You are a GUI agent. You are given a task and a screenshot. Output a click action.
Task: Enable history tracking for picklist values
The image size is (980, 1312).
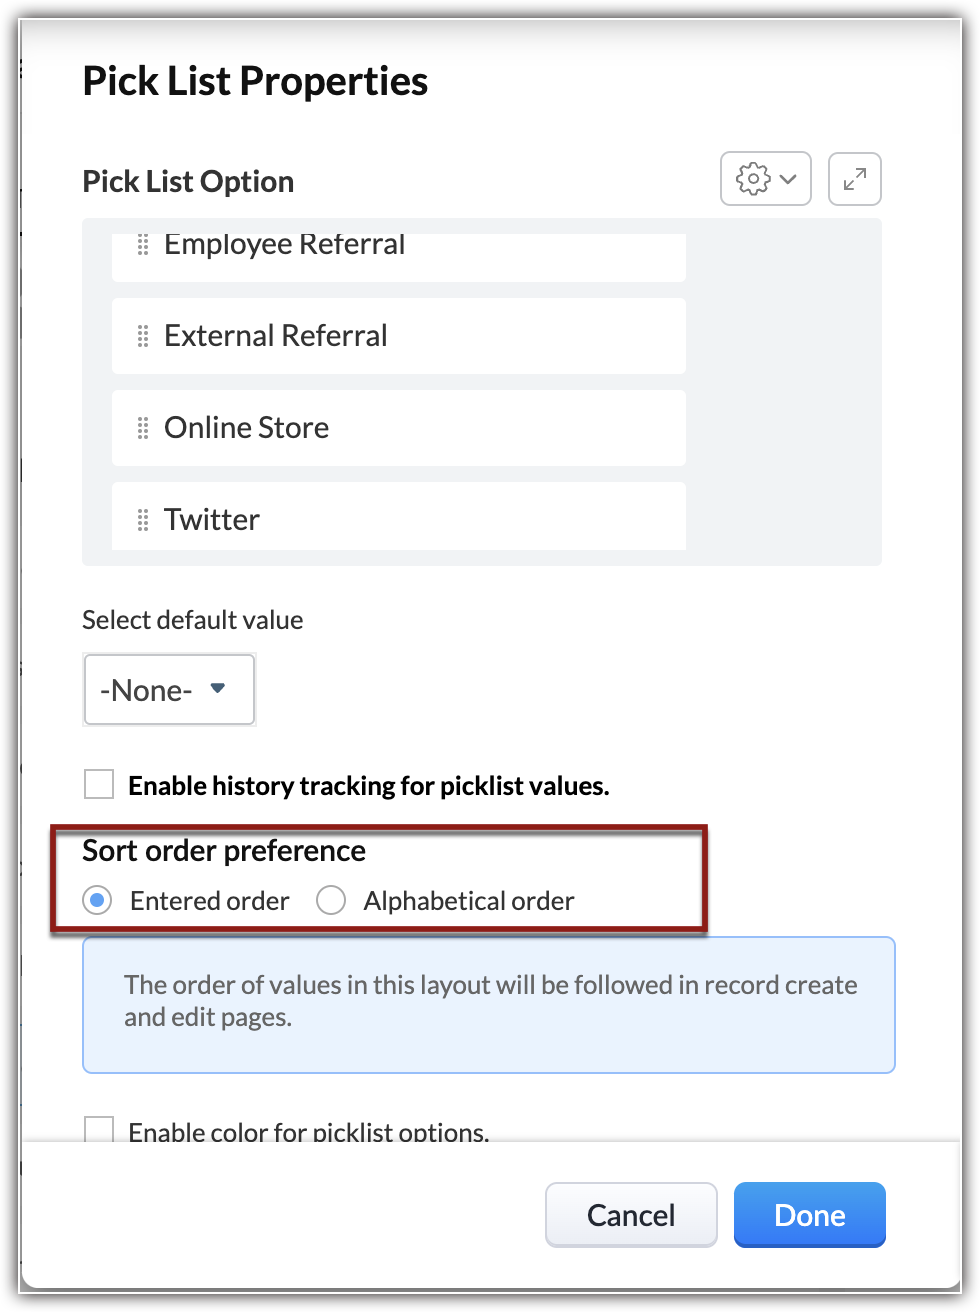[x=99, y=785]
